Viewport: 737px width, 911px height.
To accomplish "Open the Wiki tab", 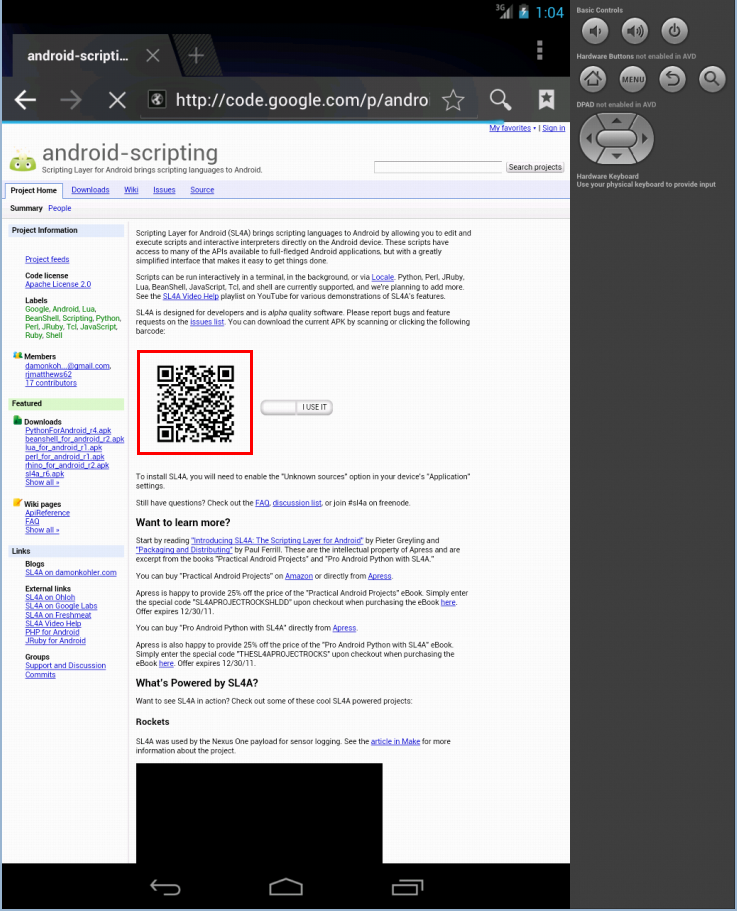I will click(131, 190).
